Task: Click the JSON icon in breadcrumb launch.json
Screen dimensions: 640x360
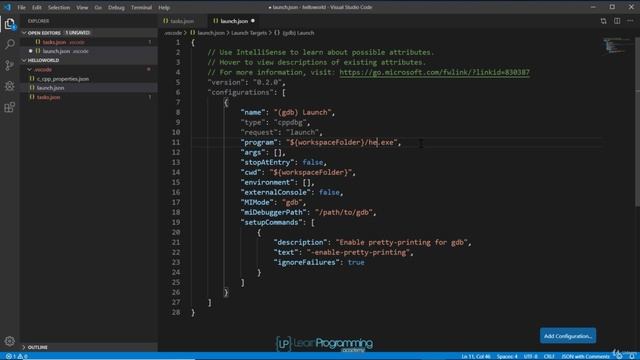Action: pyautogui.click(x=193, y=33)
